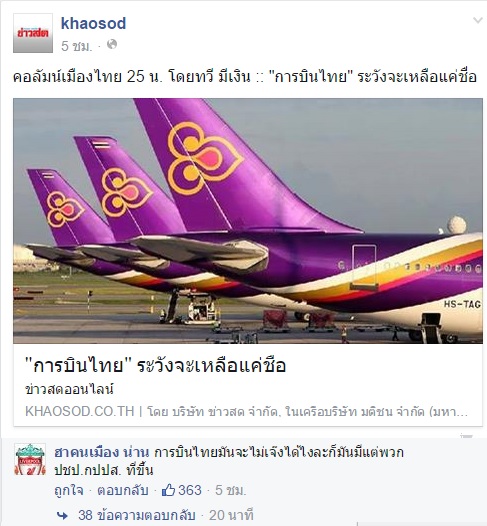Expand the 38 ข้อความตอบกลับ replies
The height and width of the screenshot is (526, 487).
point(137,515)
